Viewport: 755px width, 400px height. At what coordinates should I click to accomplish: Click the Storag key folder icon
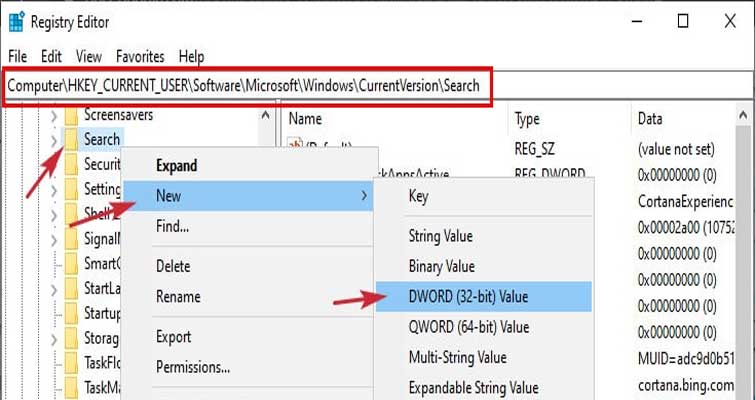71,337
